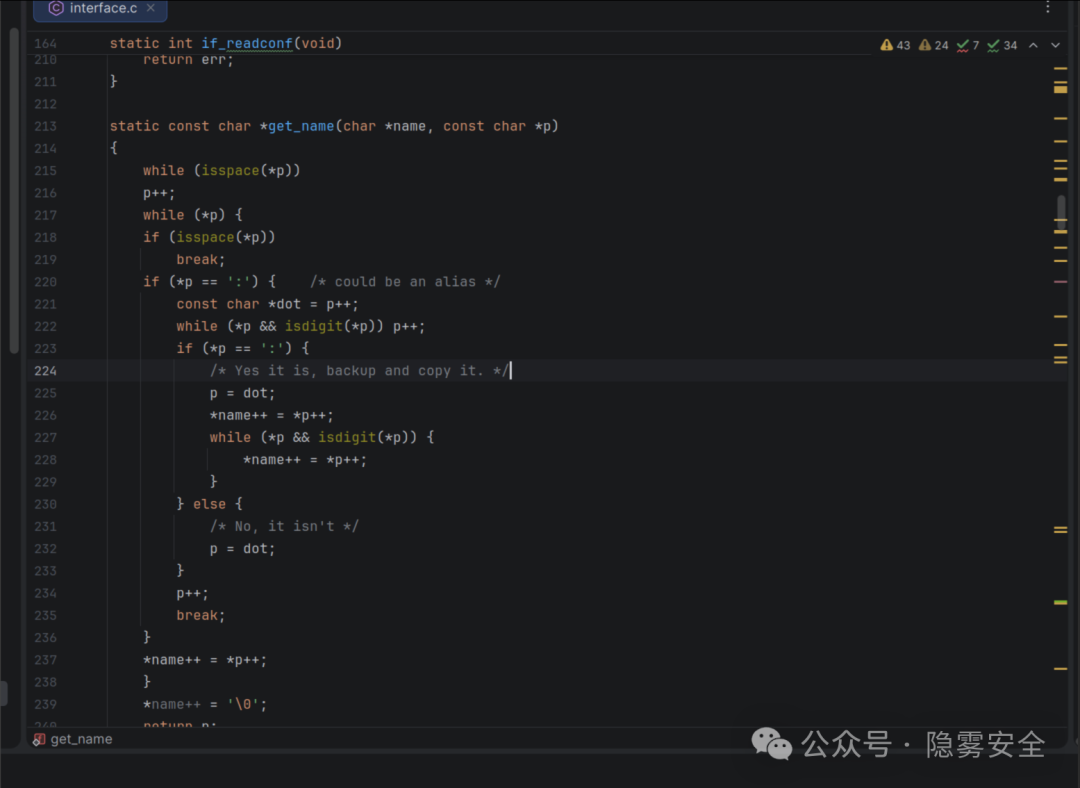Click the 7 typos indicator
This screenshot has width=1080, height=788.
[x=968, y=45]
